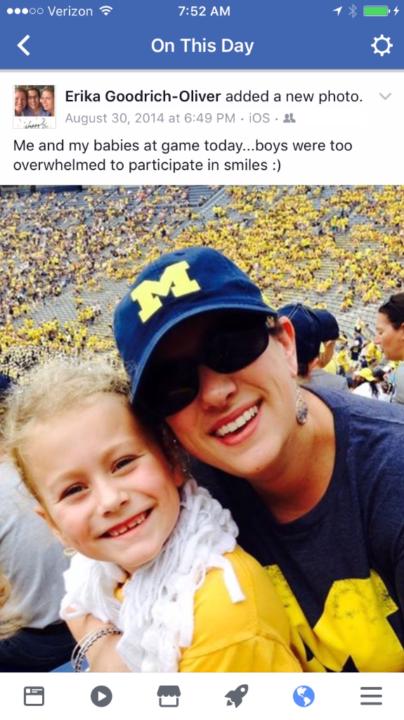Open On This Day settings gear
The width and height of the screenshot is (404, 720).
tap(382, 45)
